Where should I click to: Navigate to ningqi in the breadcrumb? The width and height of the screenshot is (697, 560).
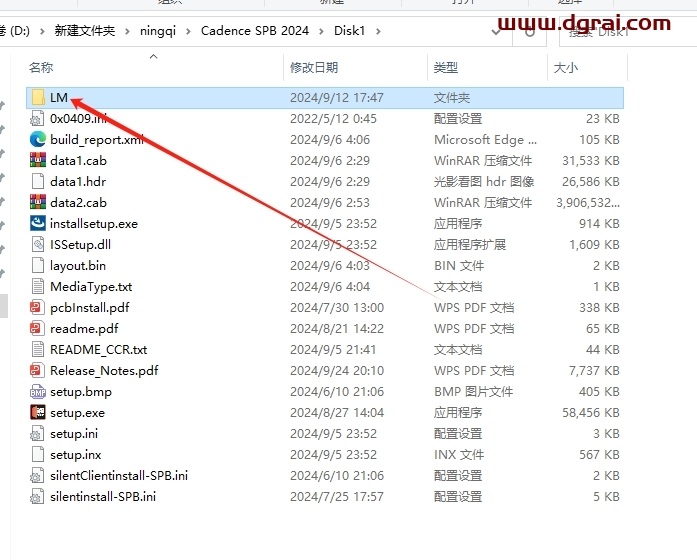pos(158,31)
